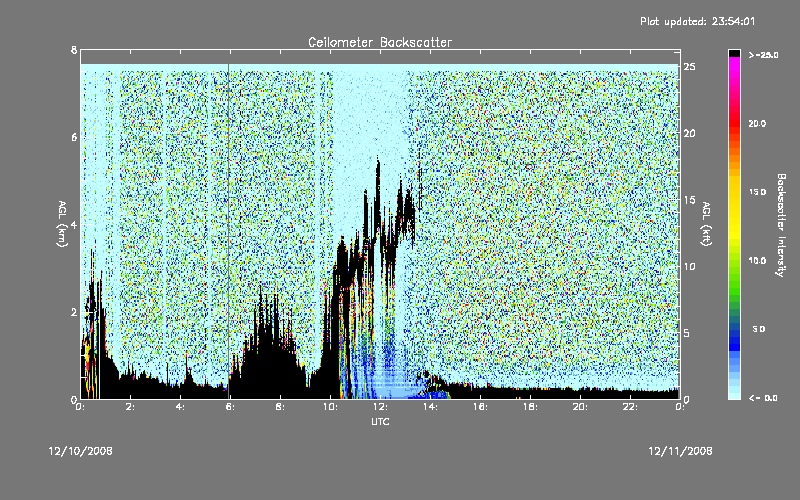This screenshot has height=500, width=800.
Task: Click the '4:' hour tick on time axis
Action: coord(180,407)
